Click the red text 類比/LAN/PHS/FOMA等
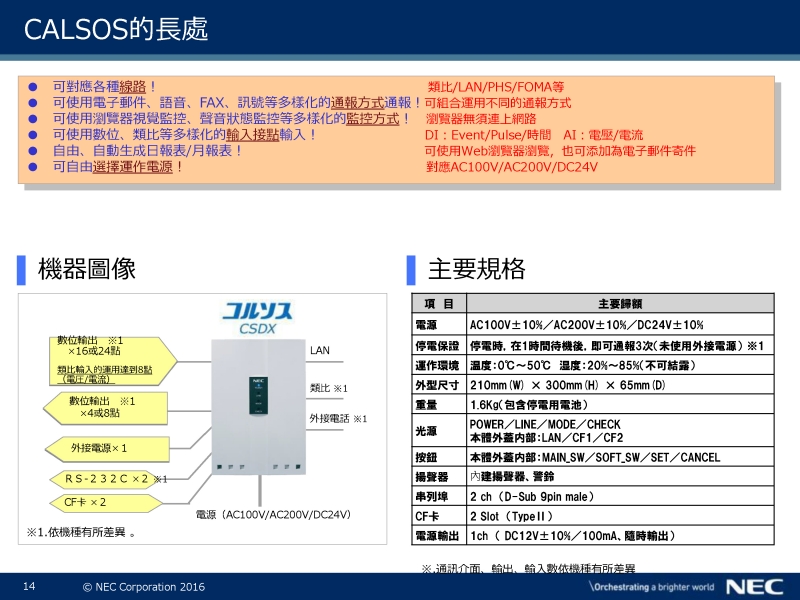This screenshot has width=800, height=600. (495, 87)
